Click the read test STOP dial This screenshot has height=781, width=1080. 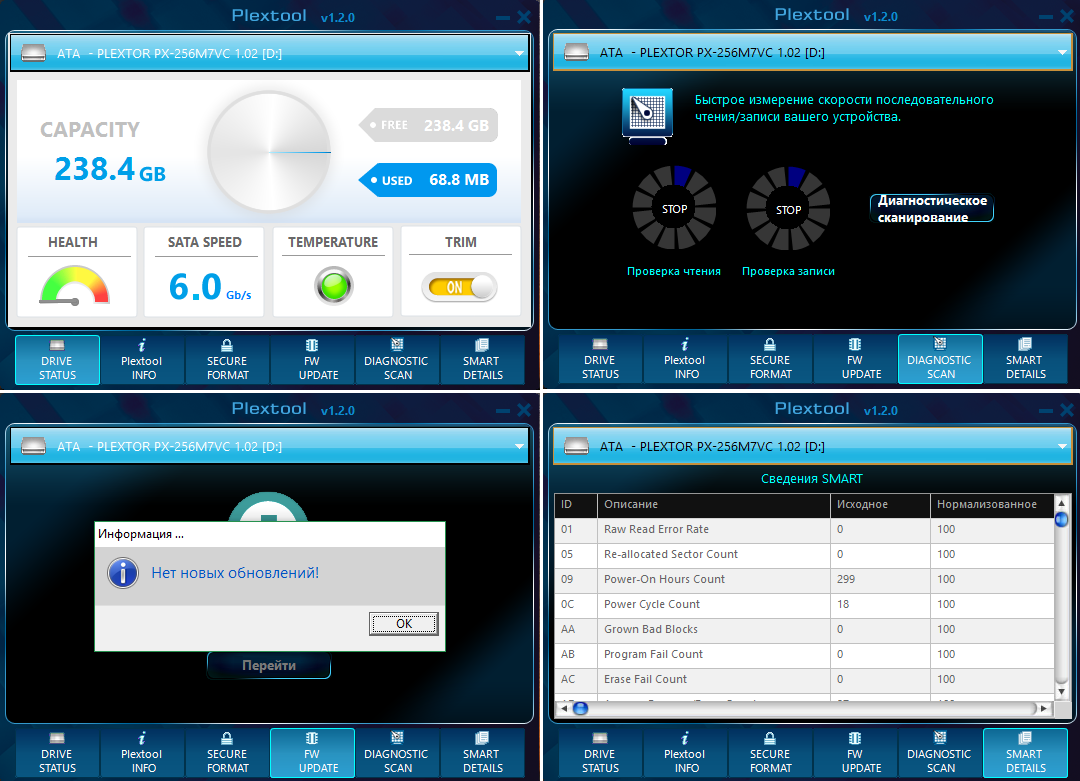(x=674, y=209)
